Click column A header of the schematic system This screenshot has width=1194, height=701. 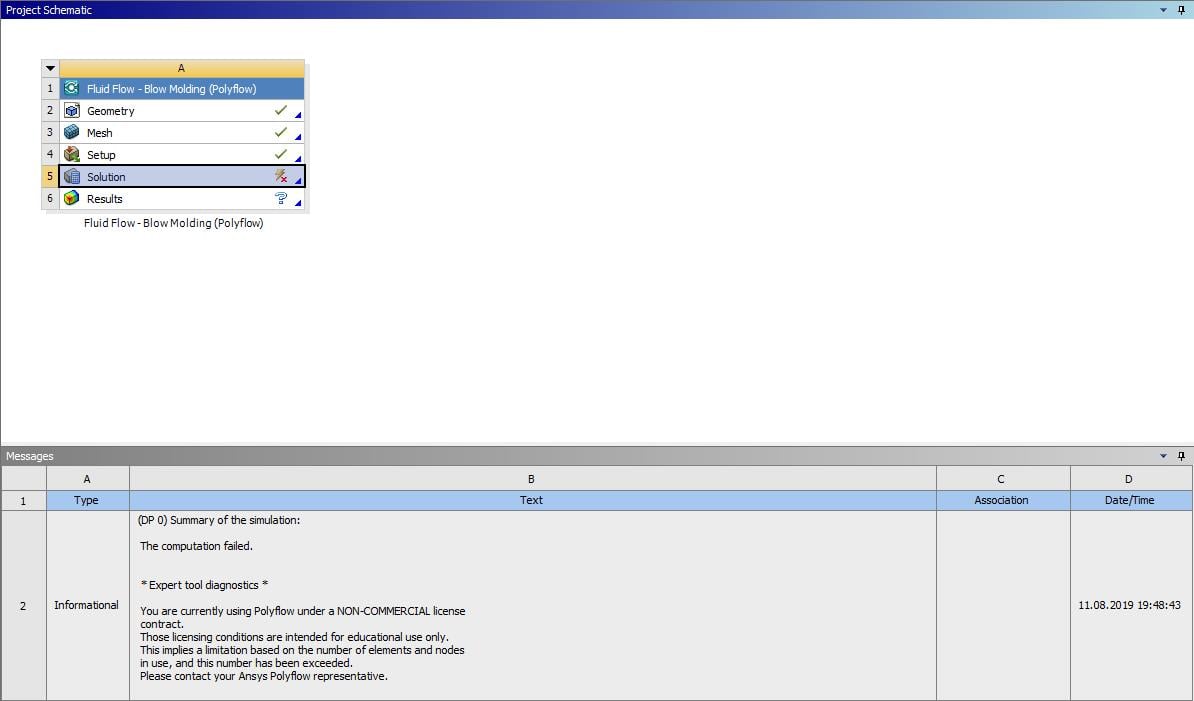[x=181, y=69]
